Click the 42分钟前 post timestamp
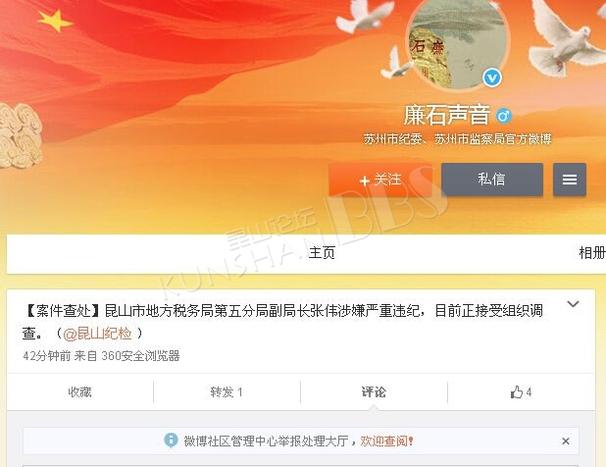 pos(47,356)
